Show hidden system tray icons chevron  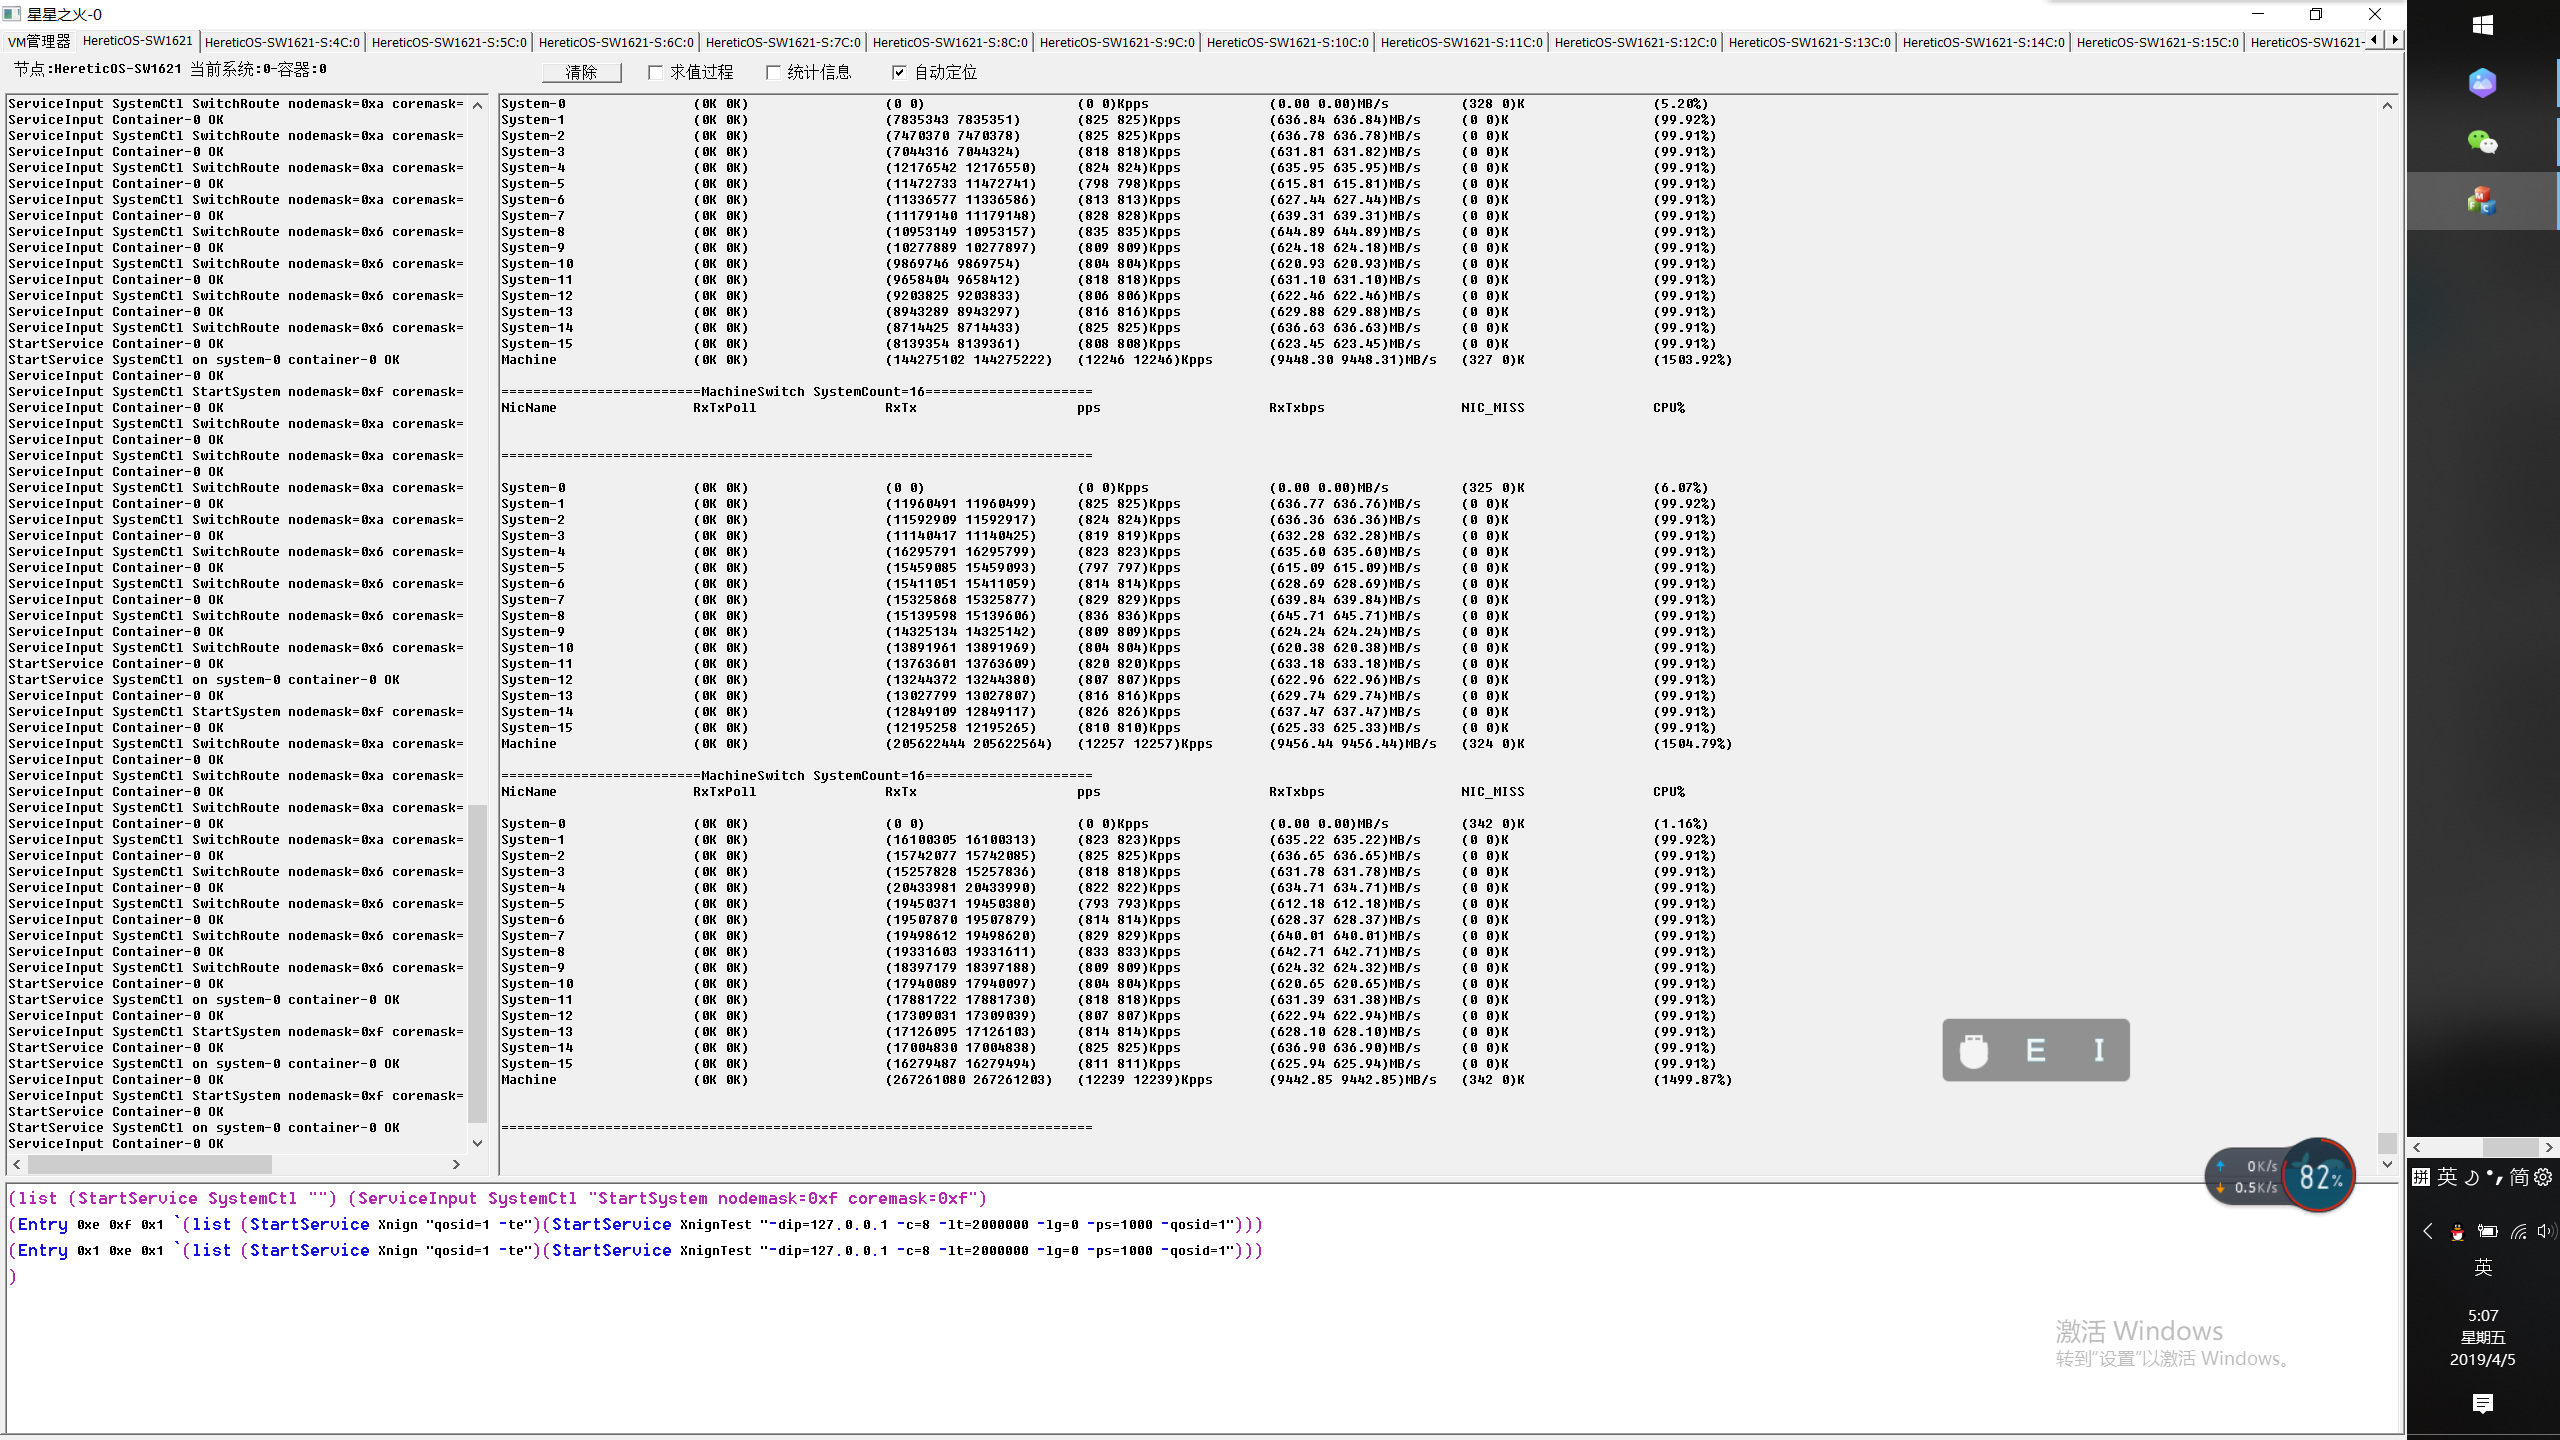tap(2427, 1232)
